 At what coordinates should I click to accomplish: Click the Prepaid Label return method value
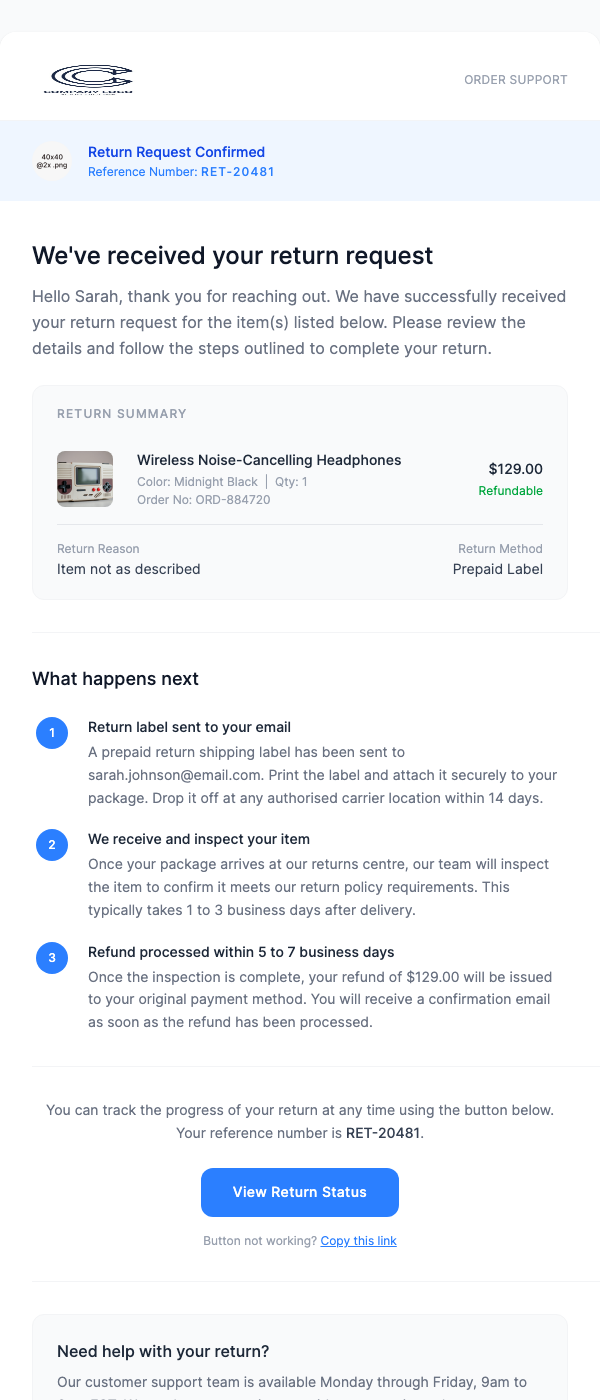pyautogui.click(x=497, y=569)
